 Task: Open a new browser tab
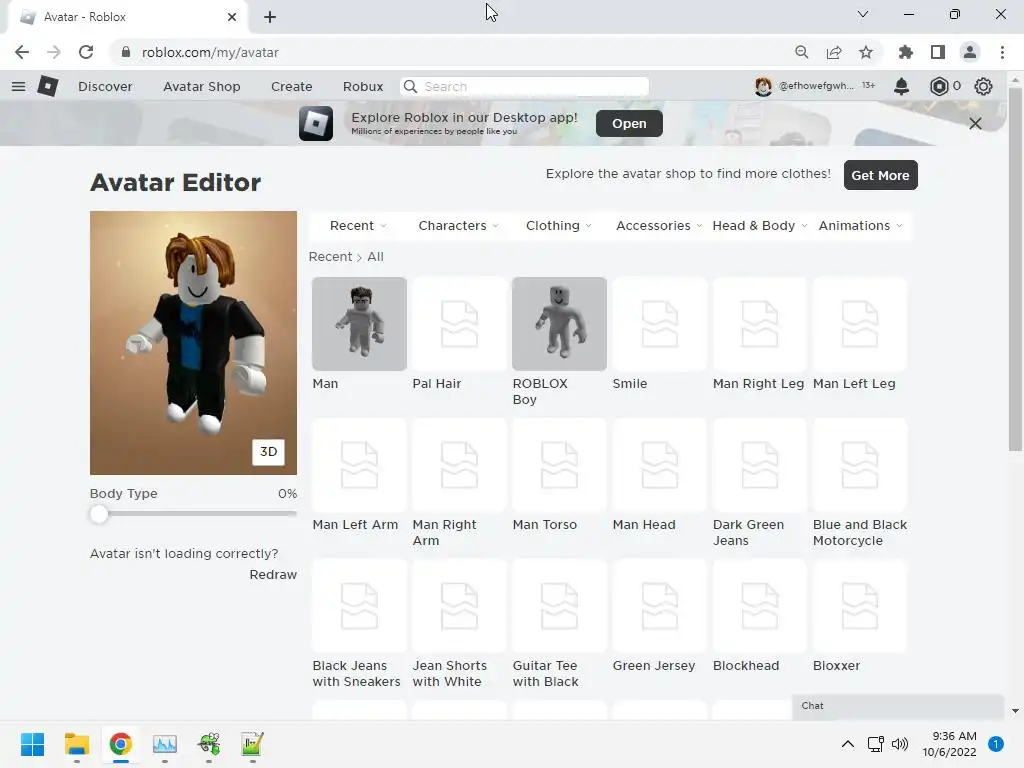[270, 17]
